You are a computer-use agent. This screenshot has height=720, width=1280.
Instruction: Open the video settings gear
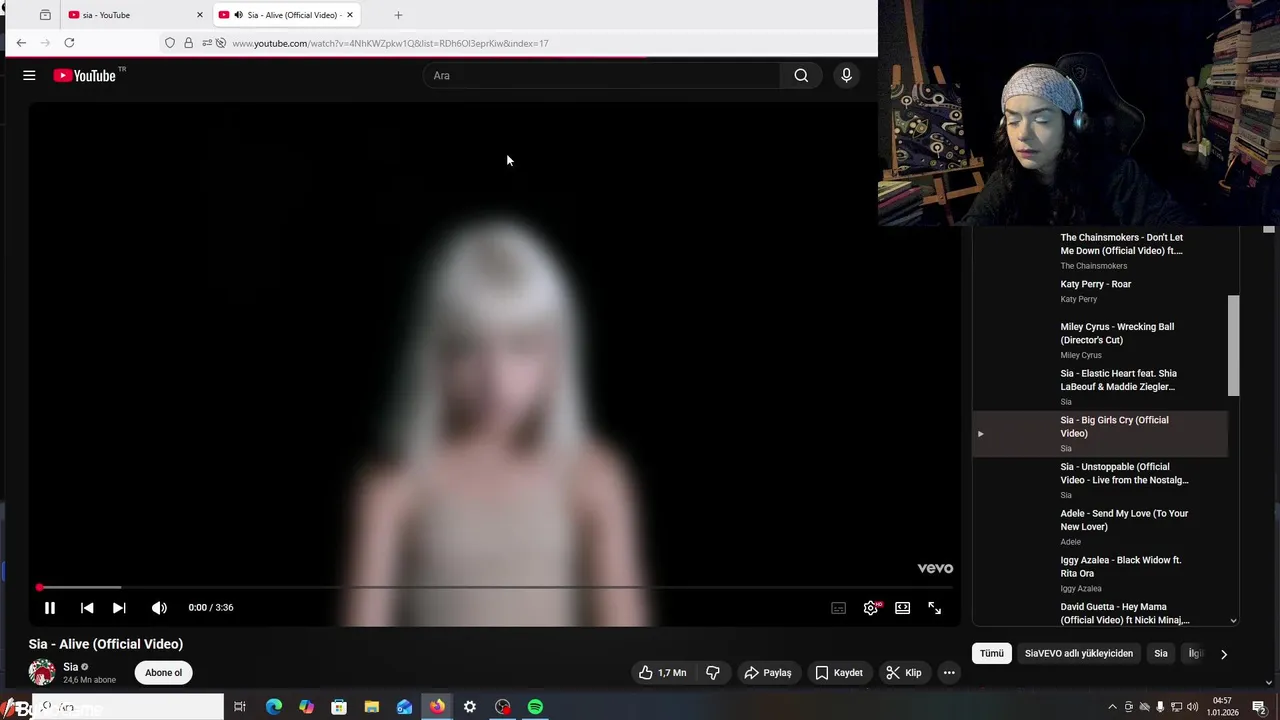tap(871, 608)
